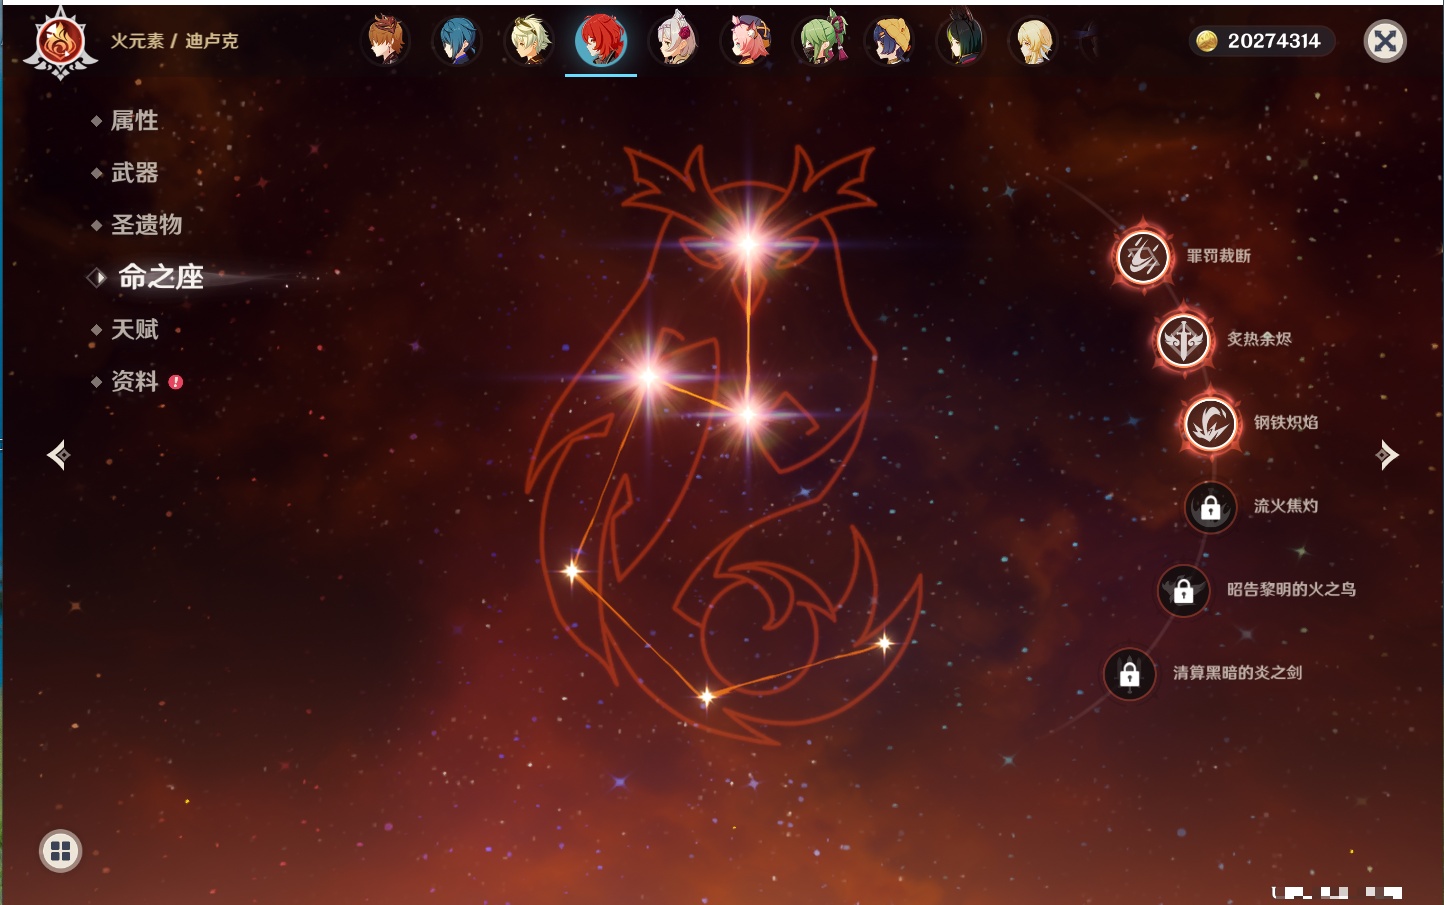Open the 资料 profile menu
Image resolution: width=1444 pixels, height=905 pixels.
click(134, 381)
